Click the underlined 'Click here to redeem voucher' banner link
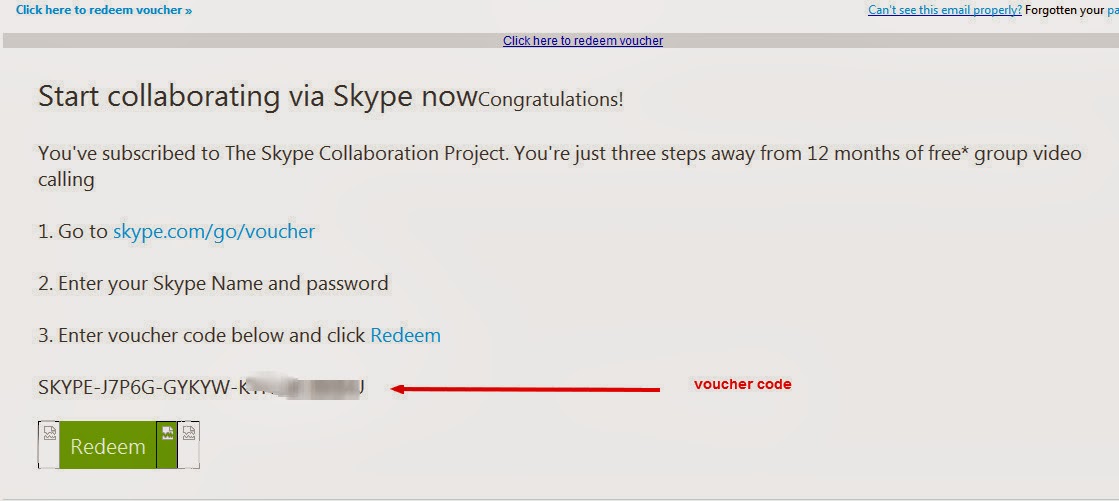The width and height of the screenshot is (1119, 501). click(583, 41)
